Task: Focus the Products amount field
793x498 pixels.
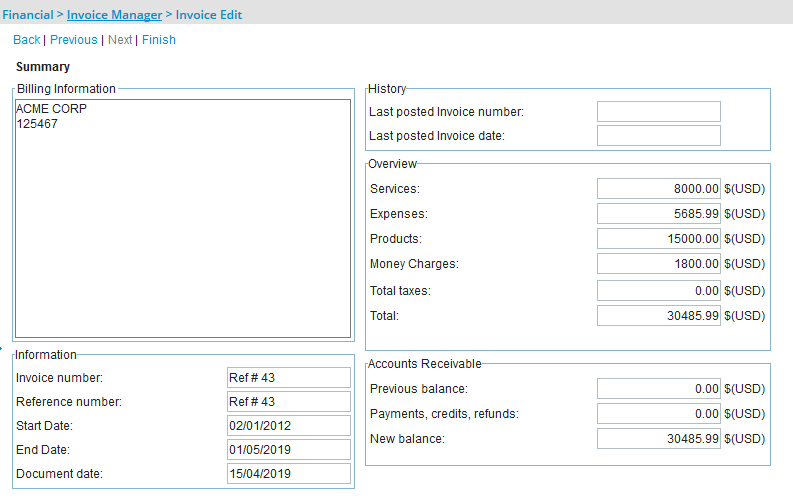Action: pos(658,239)
